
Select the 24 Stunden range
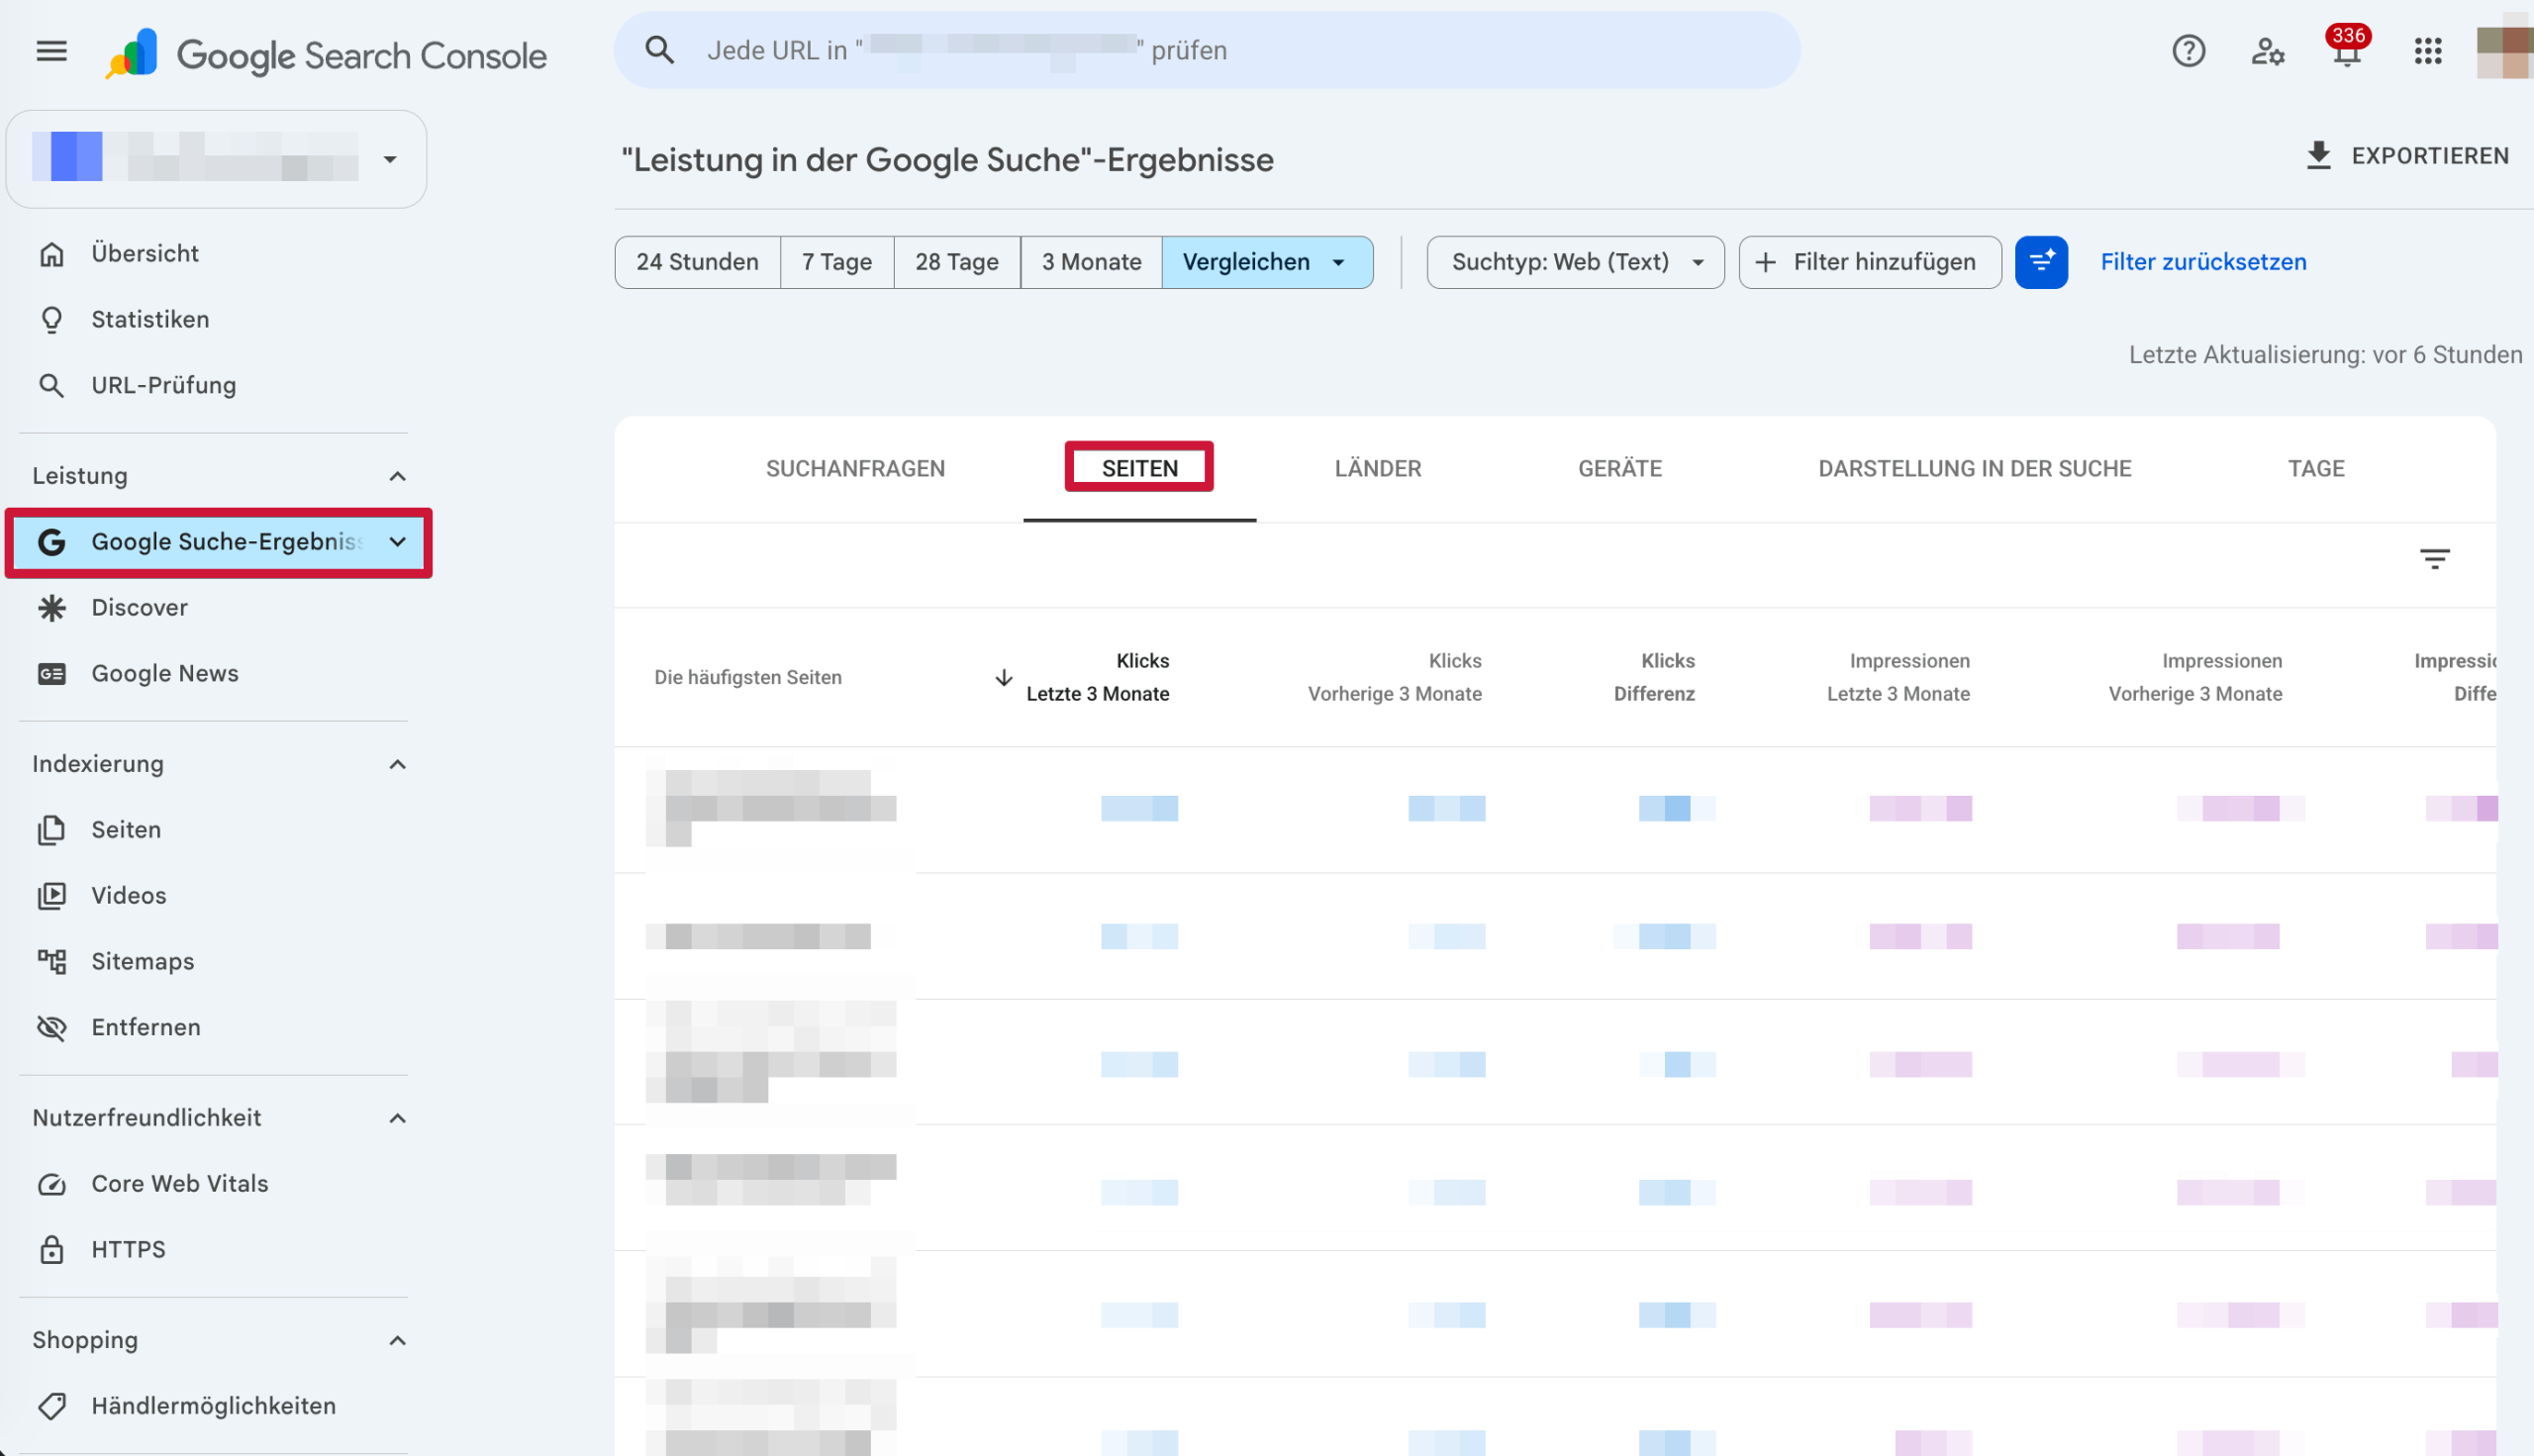pos(697,262)
